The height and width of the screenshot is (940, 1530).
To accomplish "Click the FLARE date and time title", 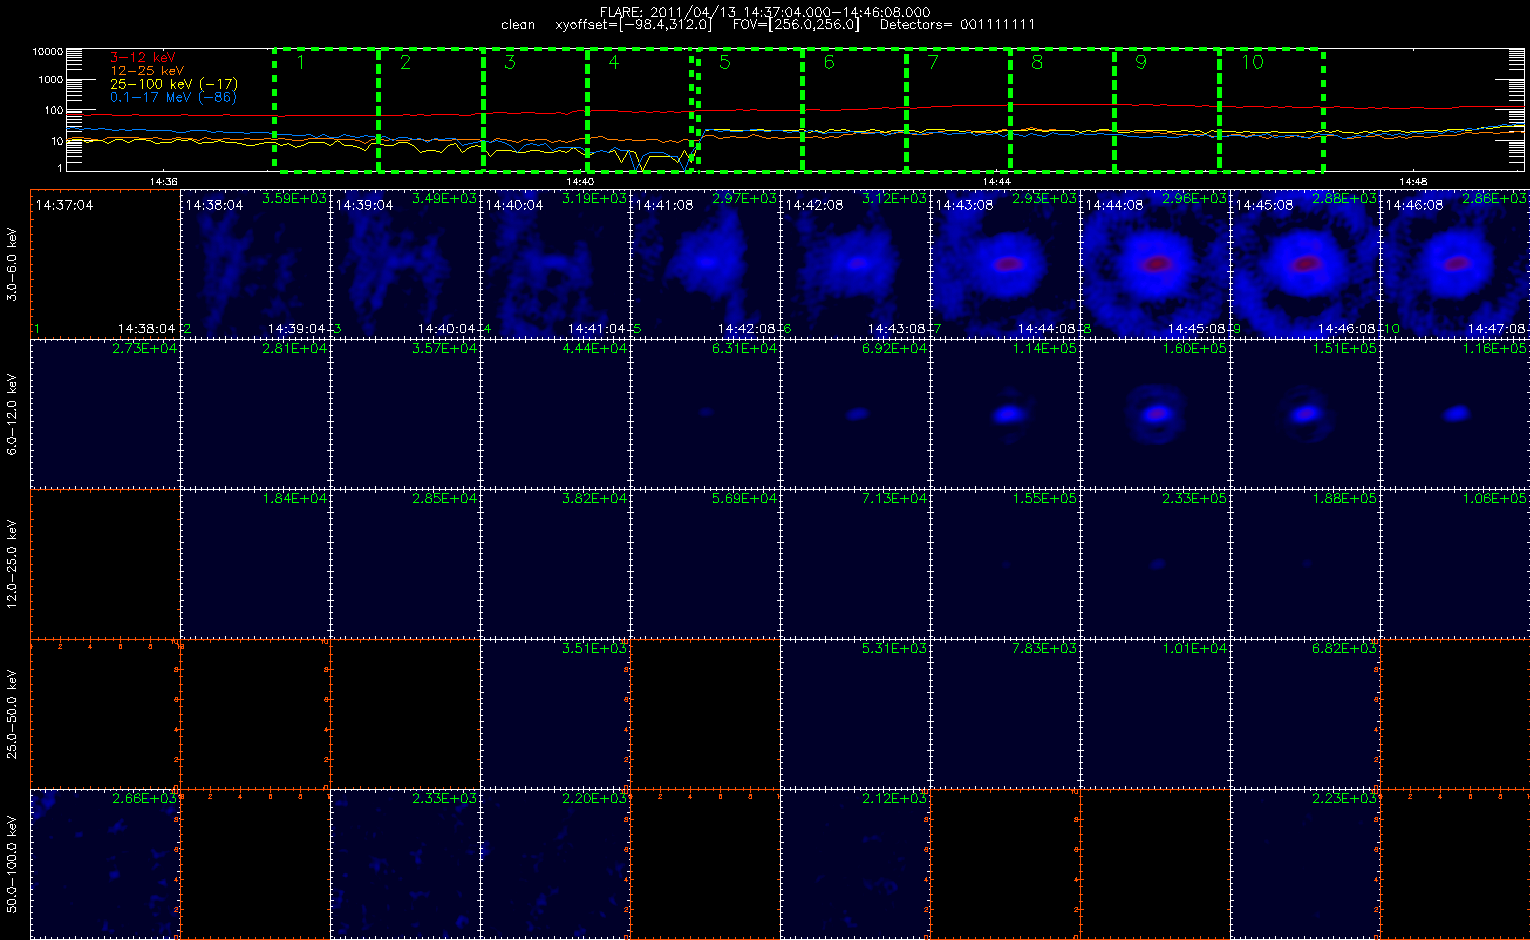I will (x=765, y=12).
